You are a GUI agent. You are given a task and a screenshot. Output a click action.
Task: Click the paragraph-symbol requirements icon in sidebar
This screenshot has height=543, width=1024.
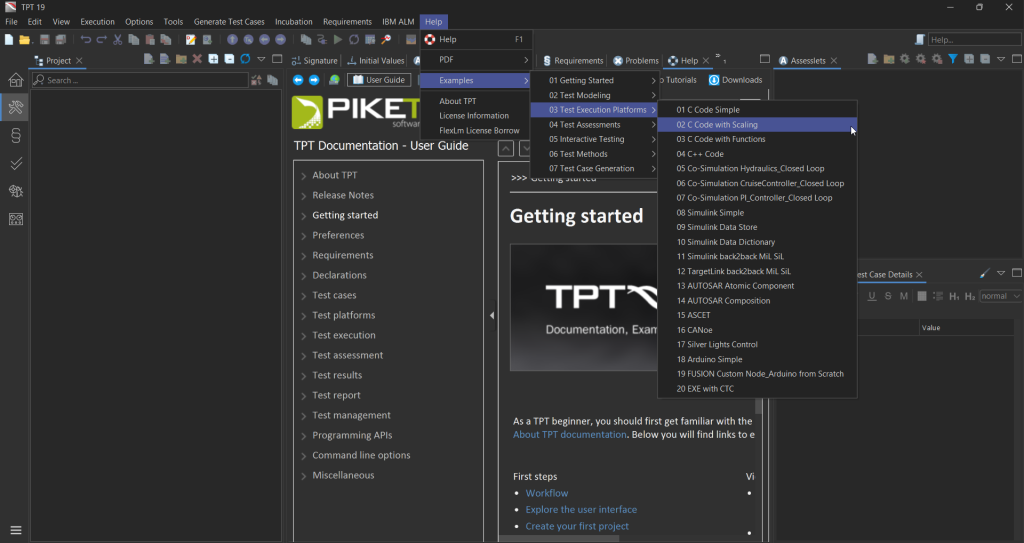15,134
